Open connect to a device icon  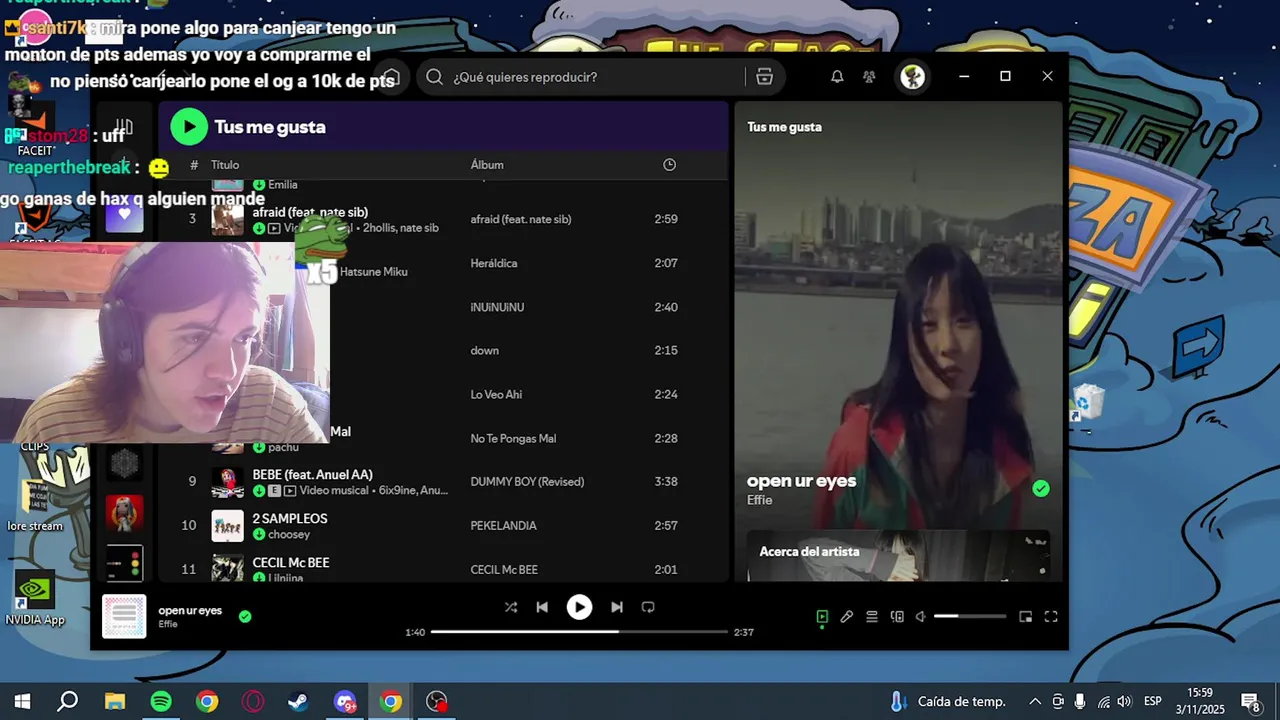(897, 617)
